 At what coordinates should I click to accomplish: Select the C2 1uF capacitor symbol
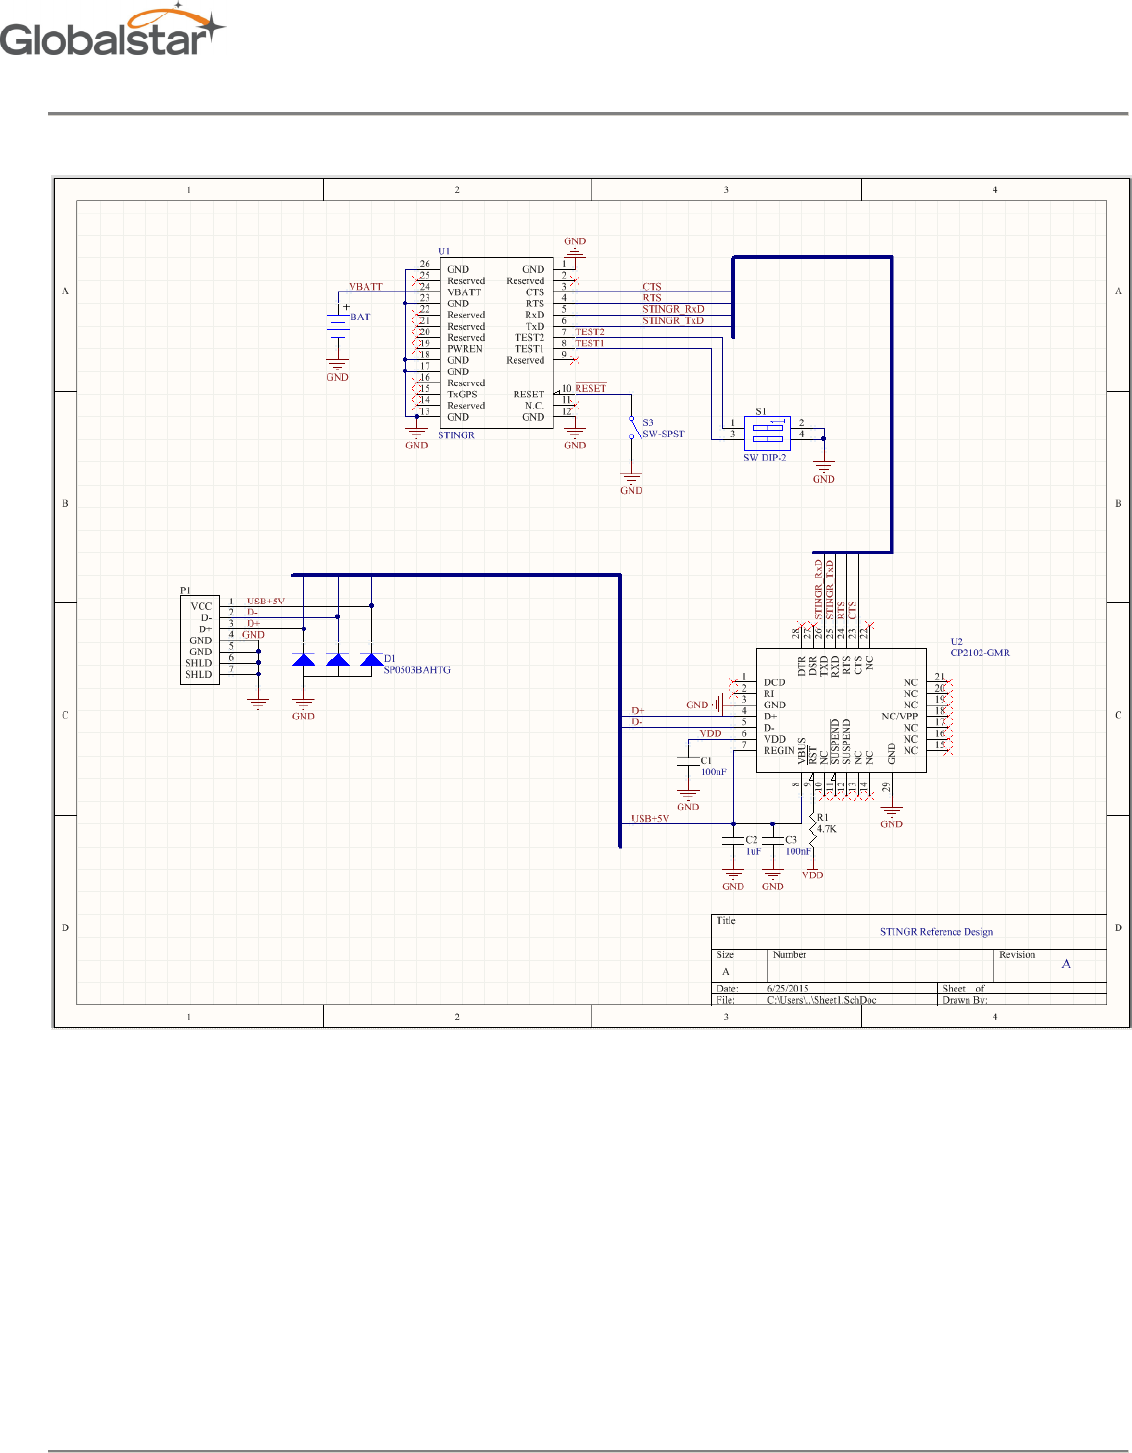733,842
